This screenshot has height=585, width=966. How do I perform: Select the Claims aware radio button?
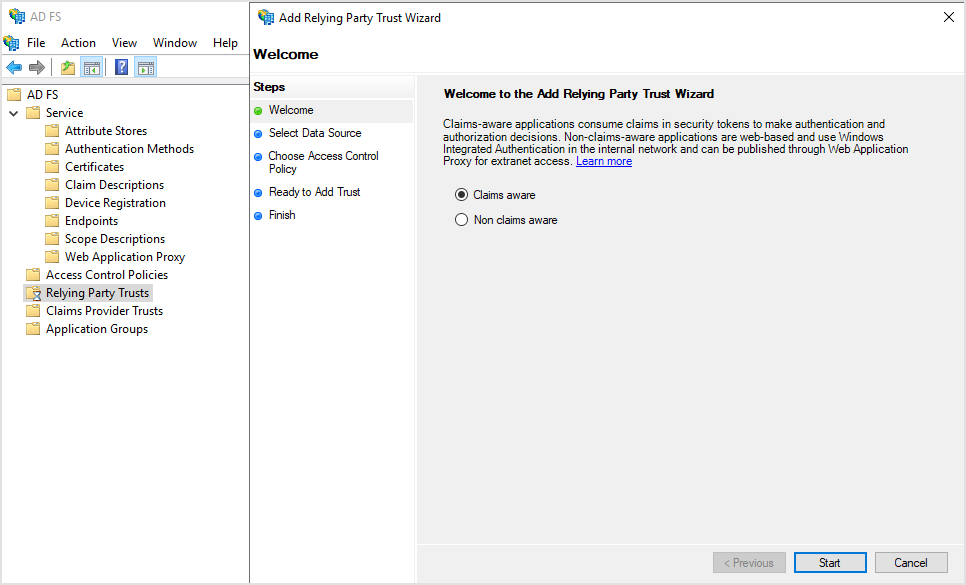point(461,195)
